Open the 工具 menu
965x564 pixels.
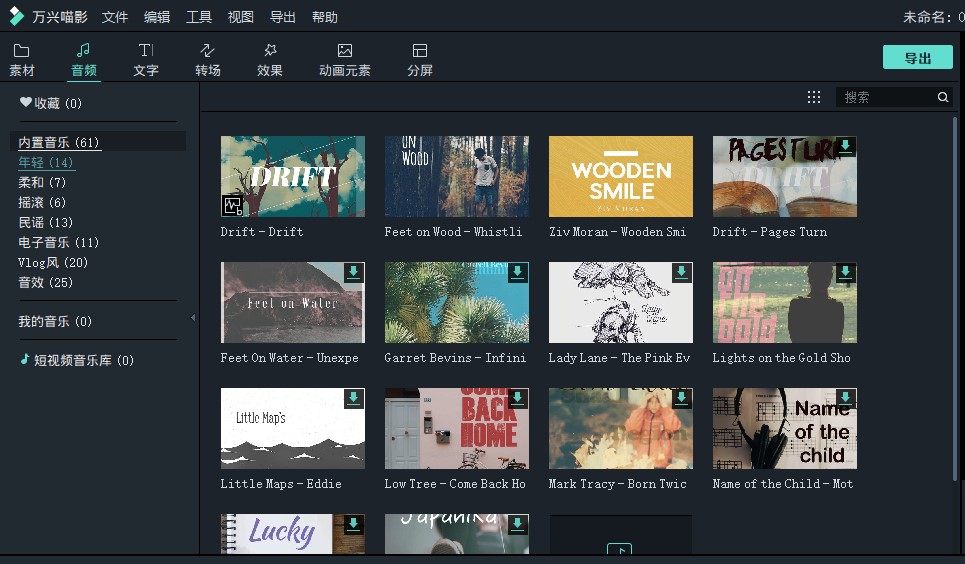click(x=199, y=17)
